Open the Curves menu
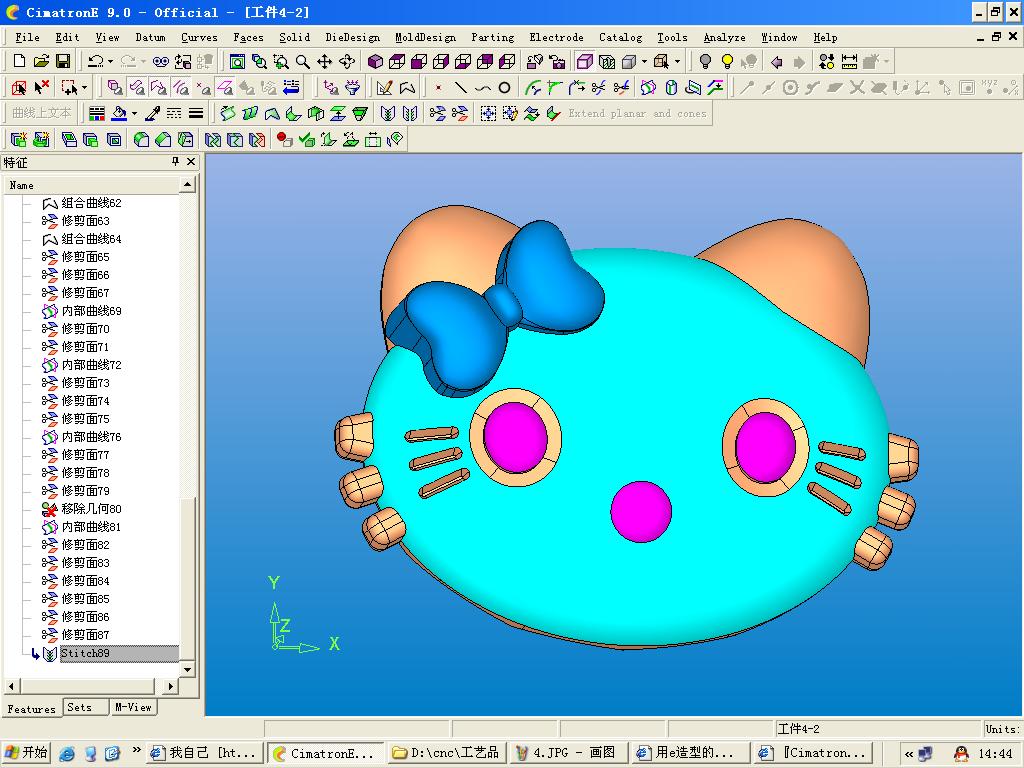This screenshot has height=768, width=1024. tap(199, 37)
